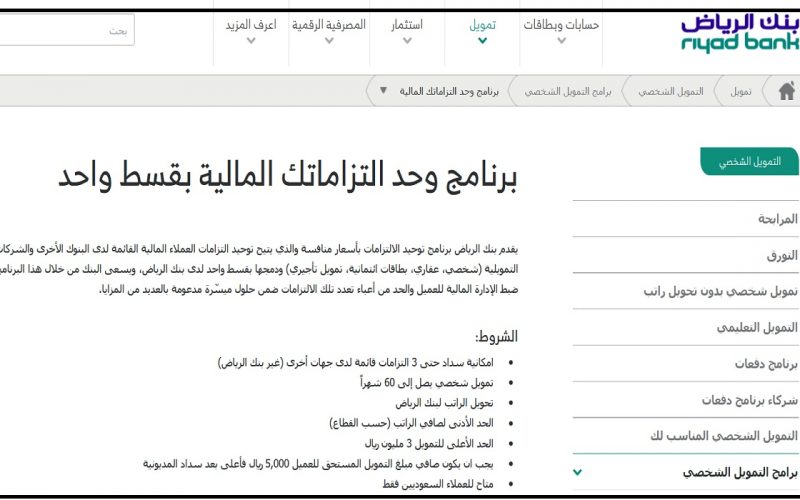Click condition الحد الأعلى للتمويل 3 مليون ريال
This screenshot has height=500, width=800.
pyautogui.click(x=429, y=443)
